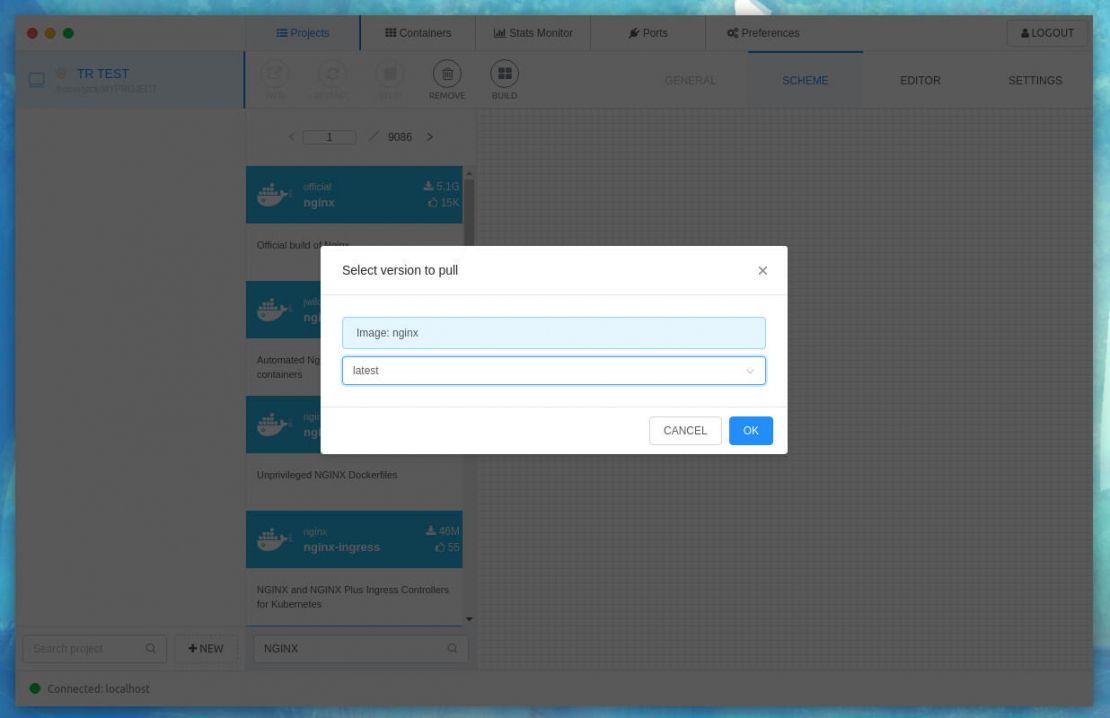1110x718 pixels.
Task: Open the Stats Monitor tab
Action: pos(532,32)
